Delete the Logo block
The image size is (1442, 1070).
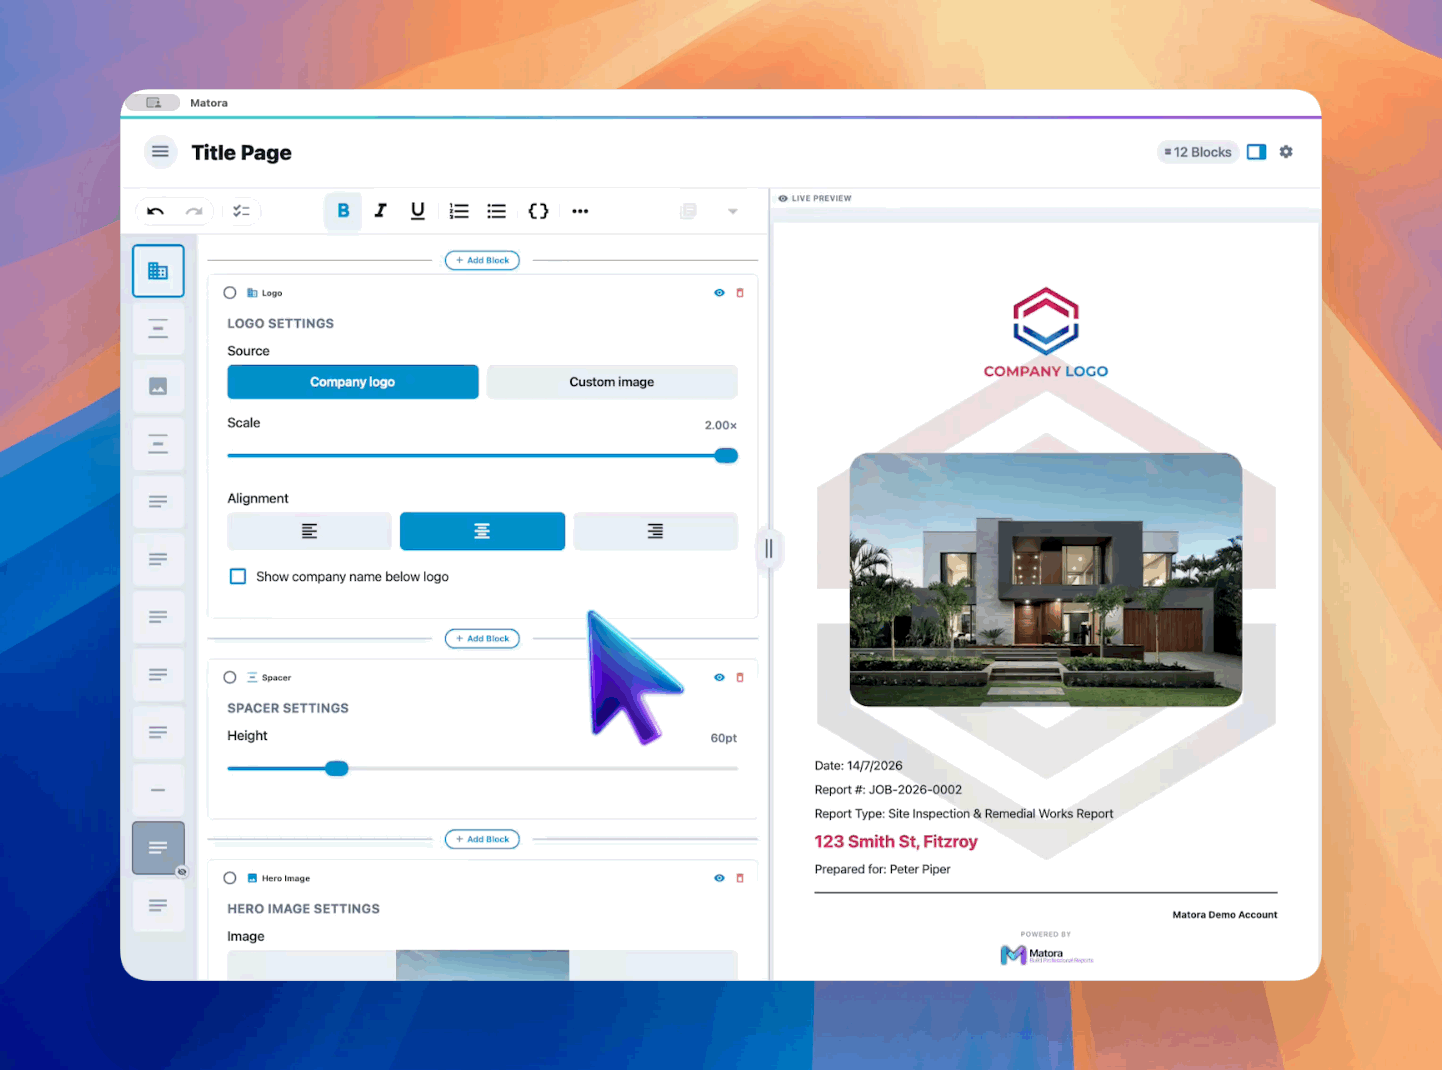[740, 293]
